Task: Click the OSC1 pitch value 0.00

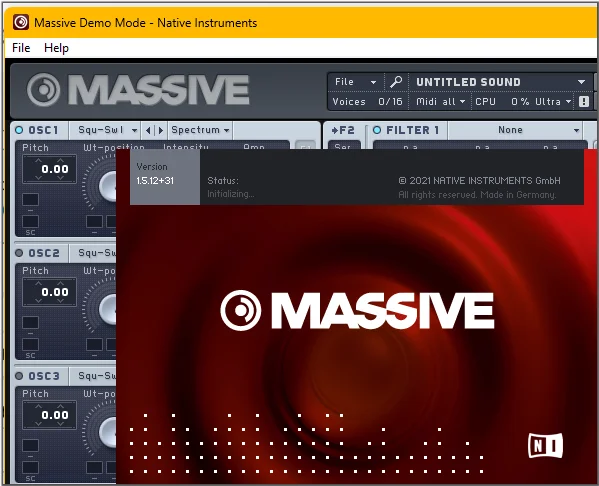Action: click(x=55, y=169)
